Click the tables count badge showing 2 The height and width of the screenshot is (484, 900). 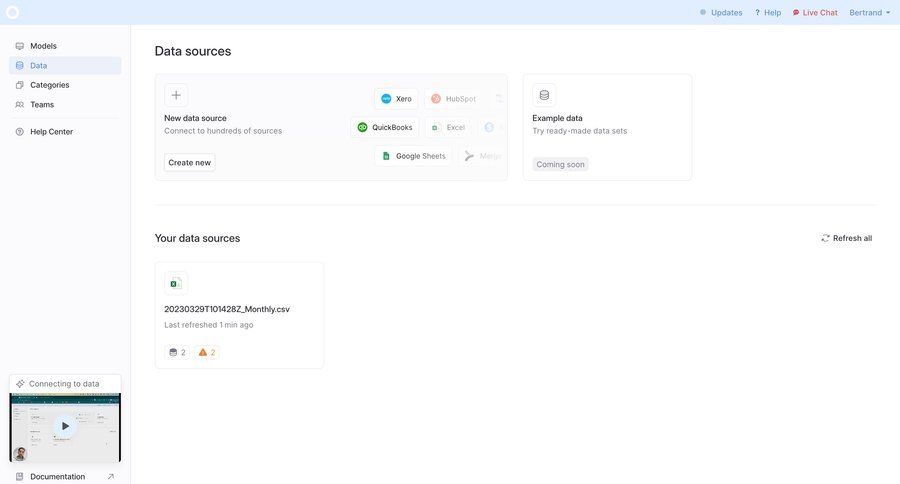point(177,353)
